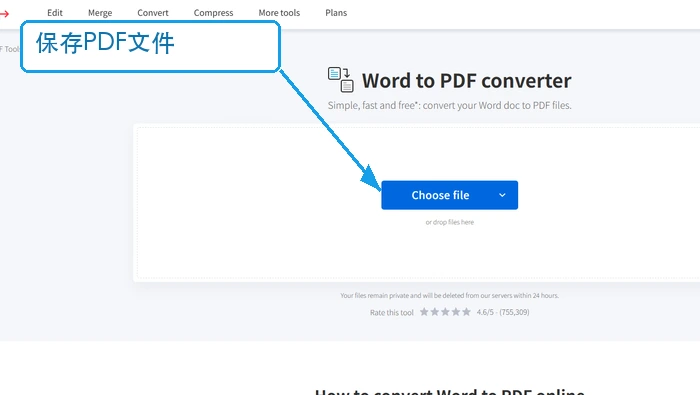Click the 'Your files remain private' notice
Image resolution: width=700 pixels, height=395 pixels.
[450, 295]
